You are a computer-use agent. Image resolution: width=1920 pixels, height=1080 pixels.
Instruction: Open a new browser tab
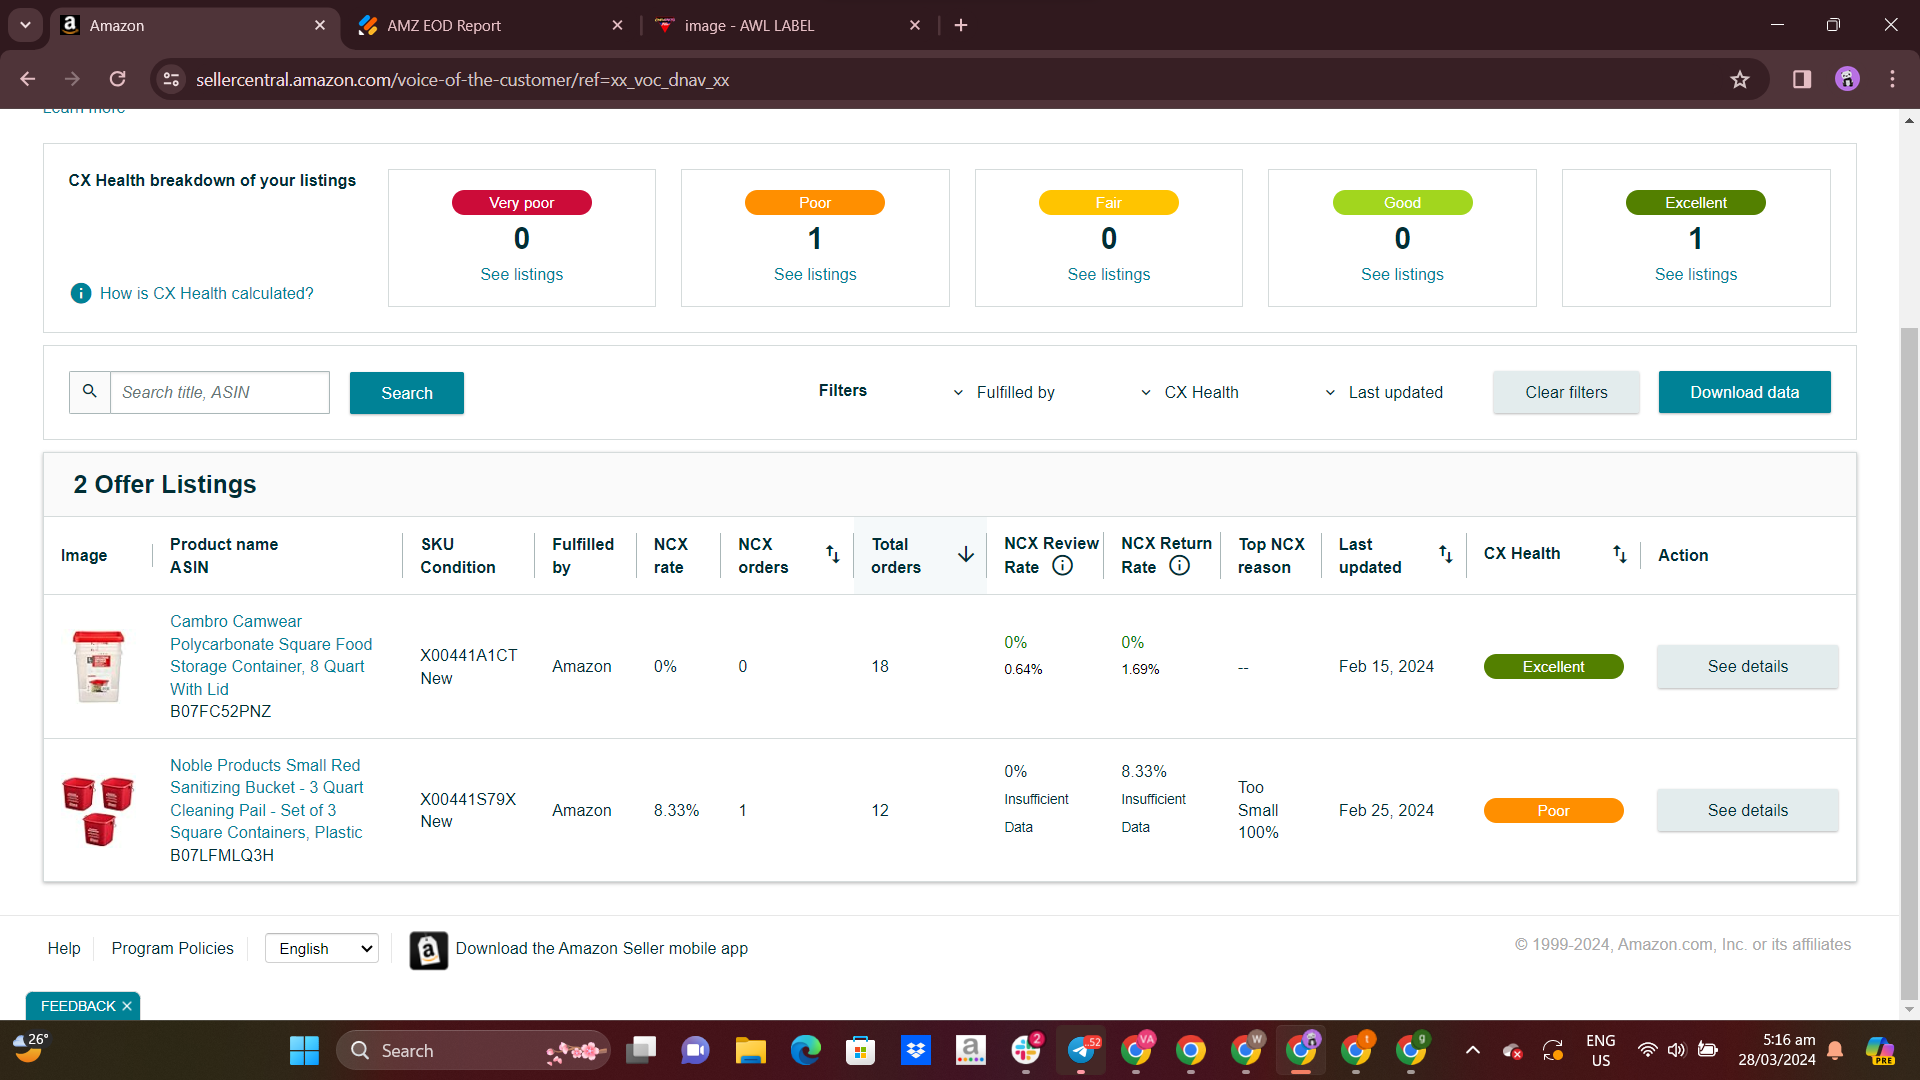961,25
